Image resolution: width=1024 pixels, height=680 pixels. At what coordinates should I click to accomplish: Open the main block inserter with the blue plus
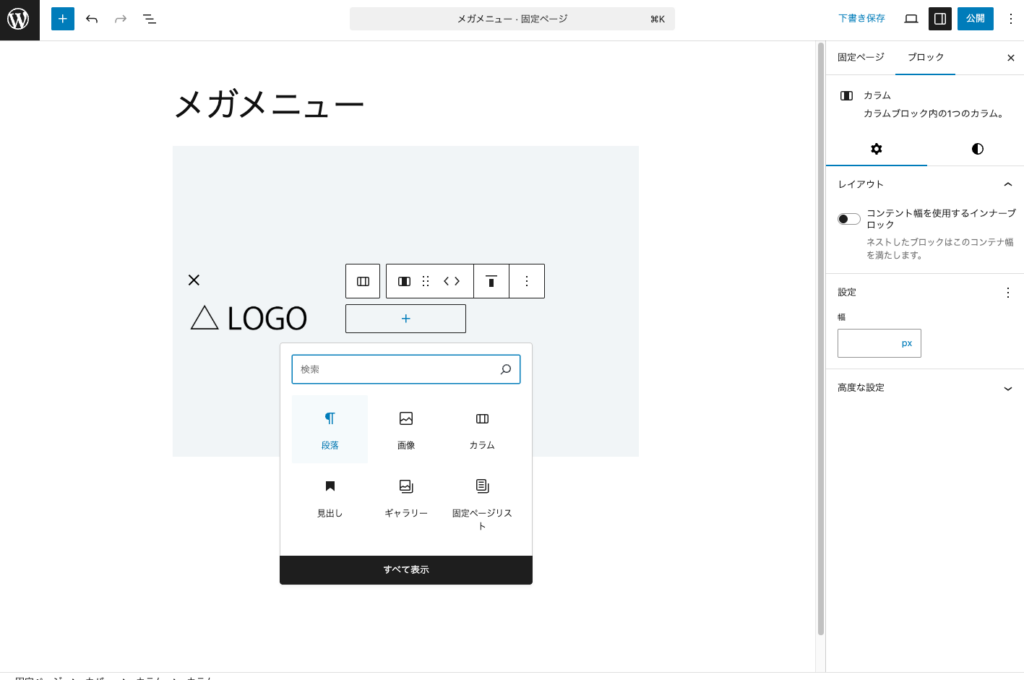click(x=62, y=18)
